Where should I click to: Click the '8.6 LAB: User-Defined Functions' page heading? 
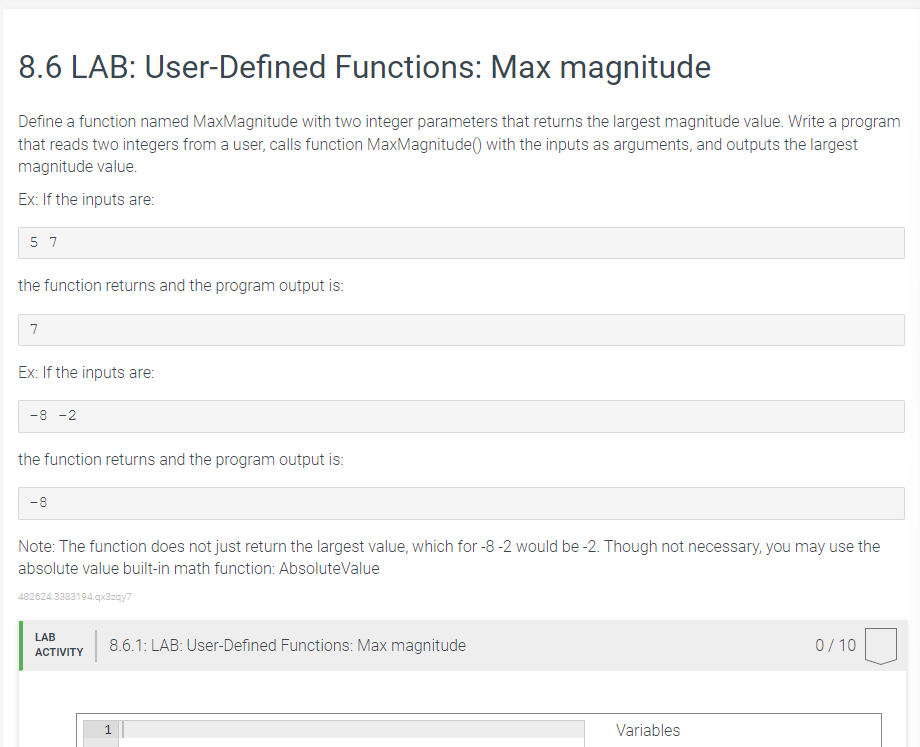[x=364, y=67]
